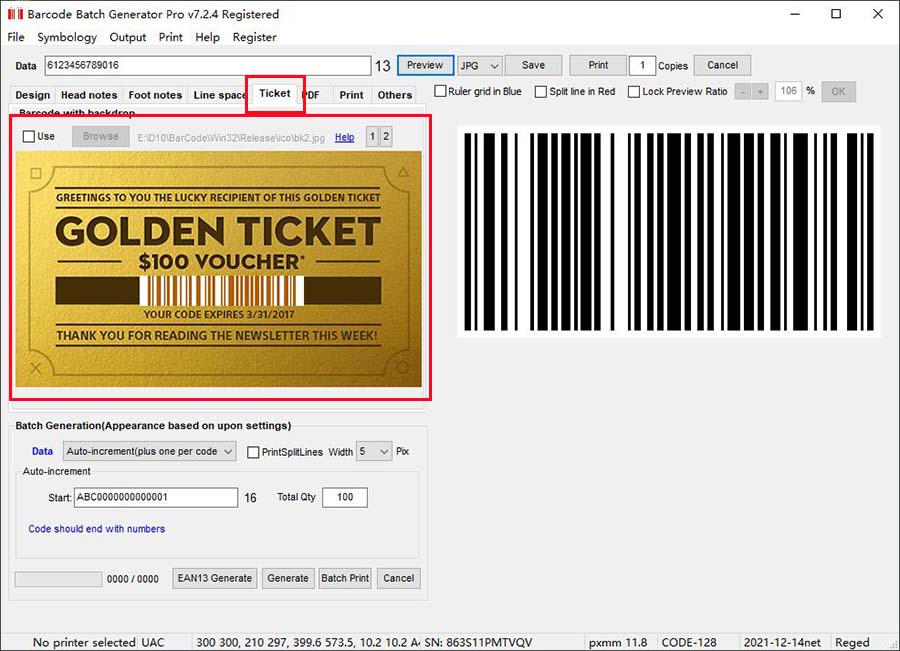Screen dimensions: 900x651
Task: Click the 0000 / 0000 counter text
Action: (x=133, y=579)
